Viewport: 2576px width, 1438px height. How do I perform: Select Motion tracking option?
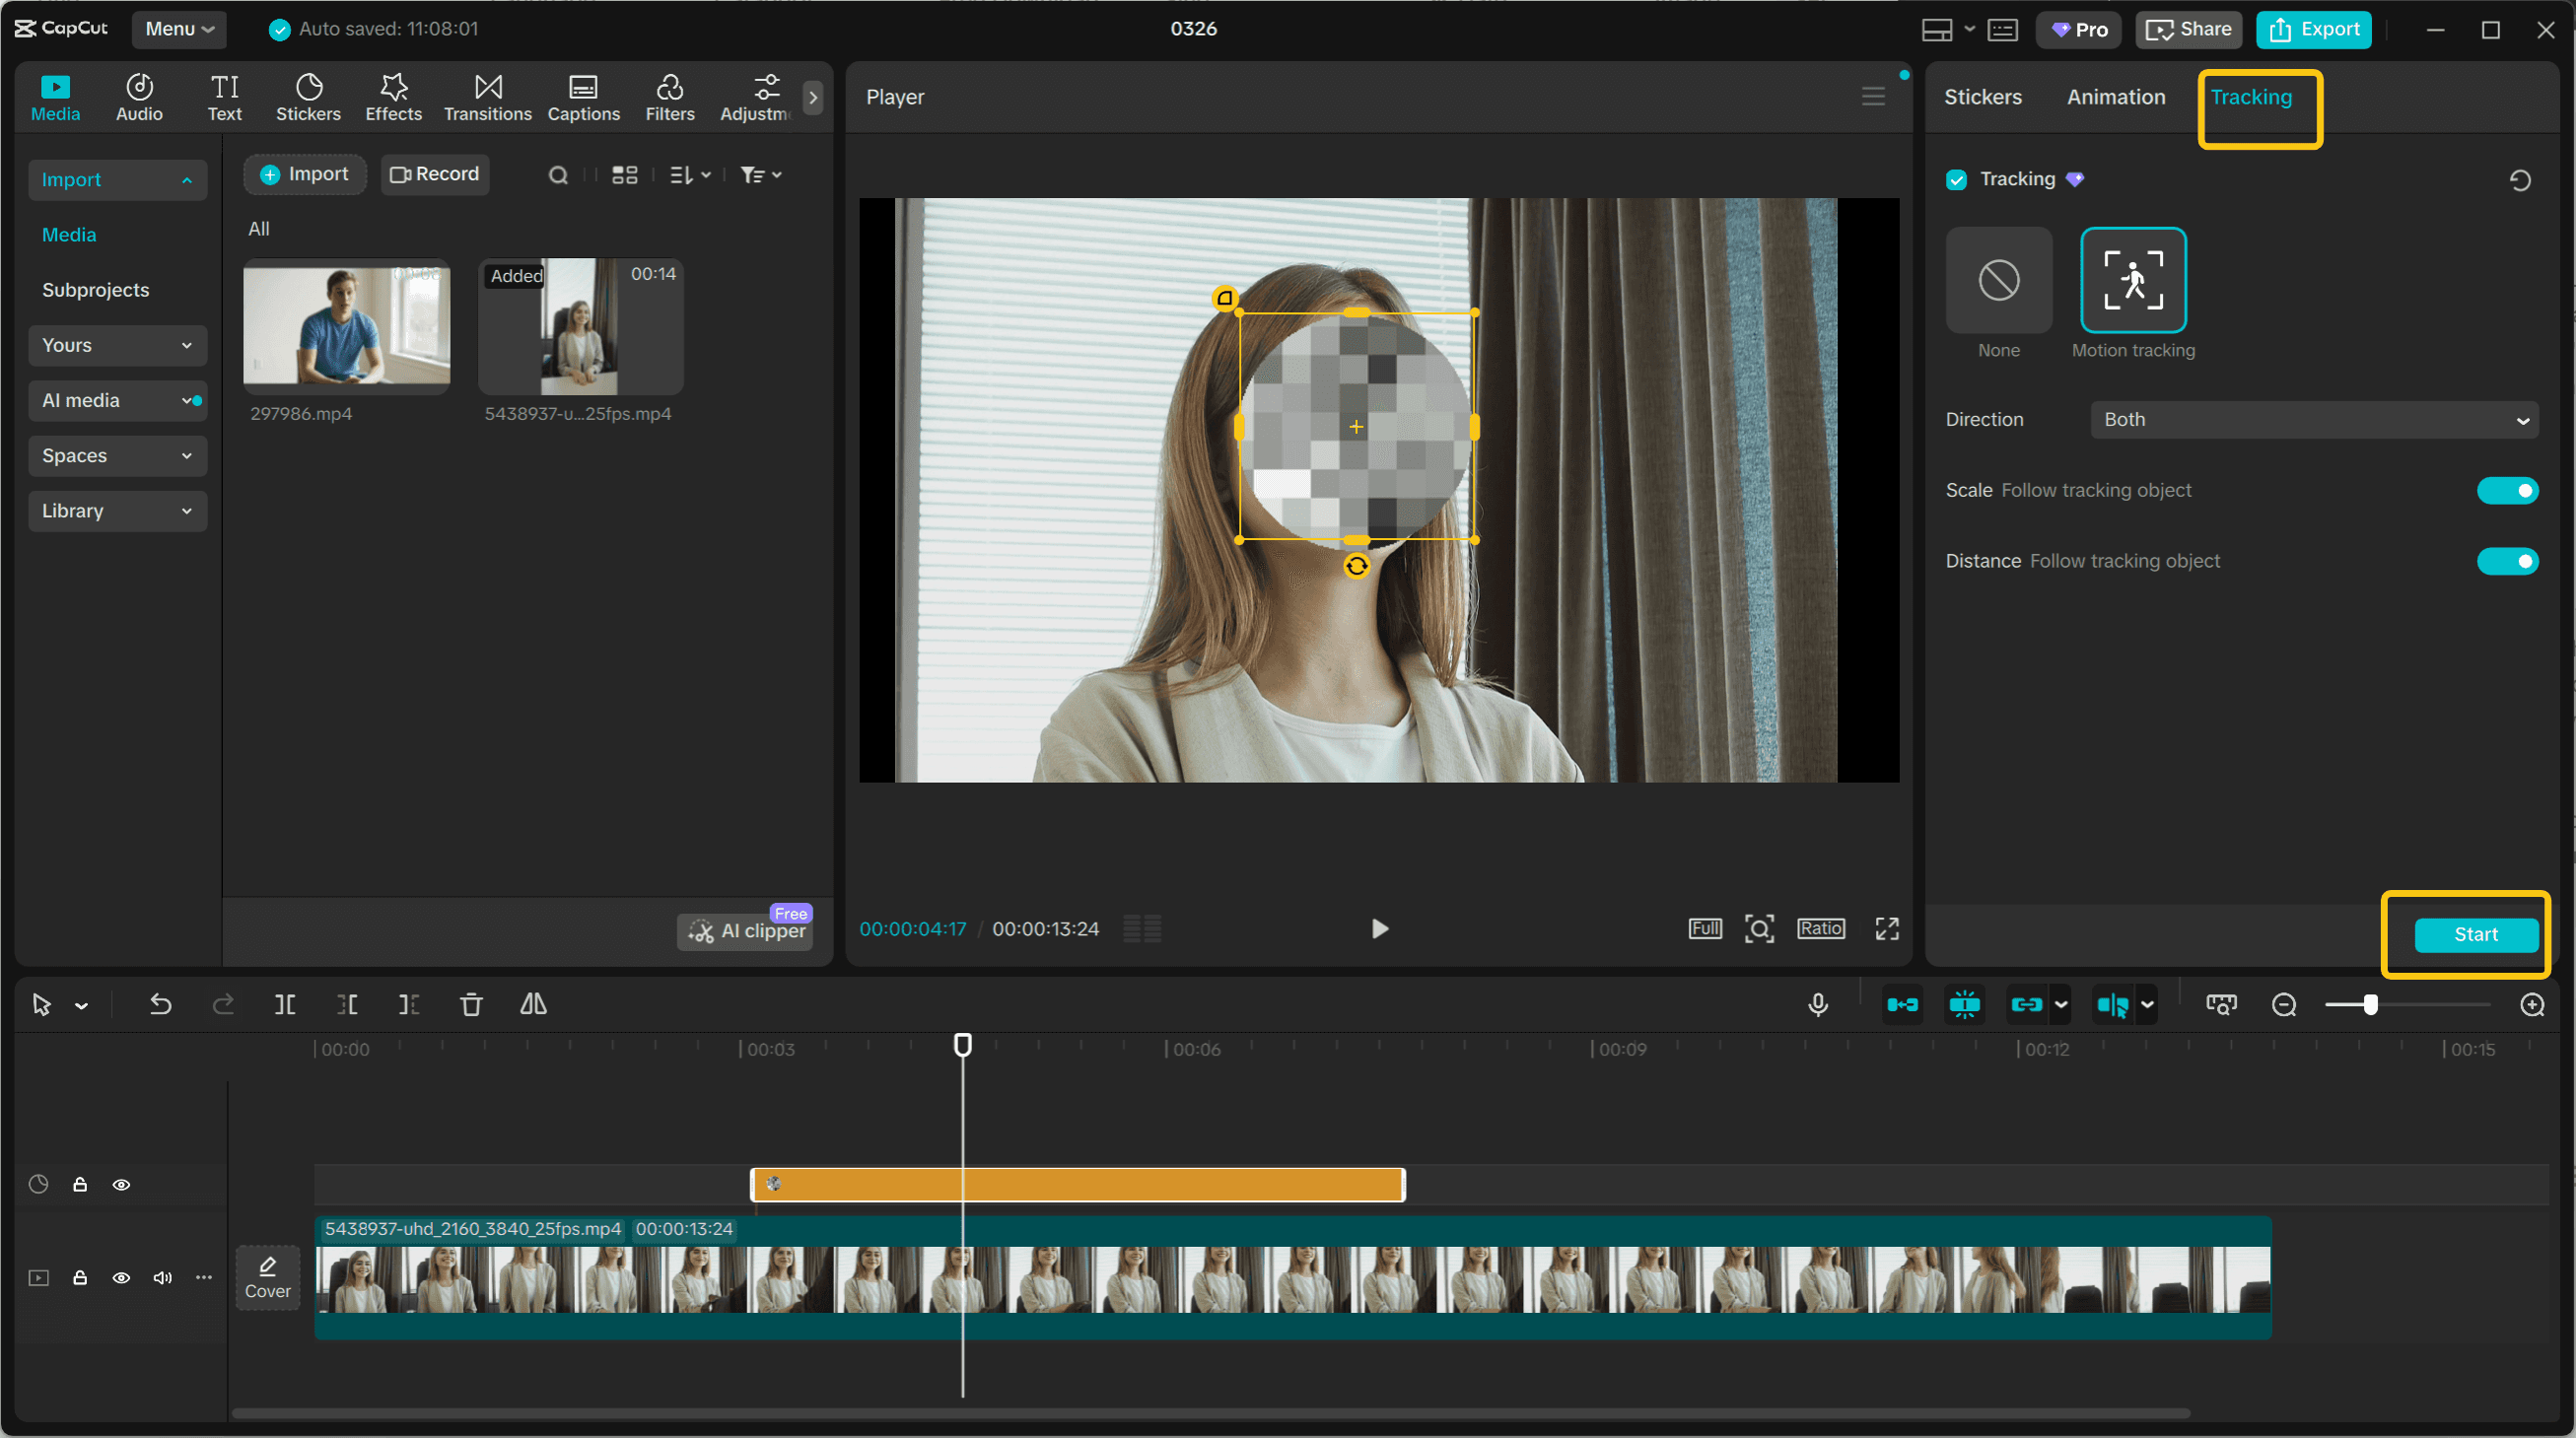click(x=2132, y=280)
